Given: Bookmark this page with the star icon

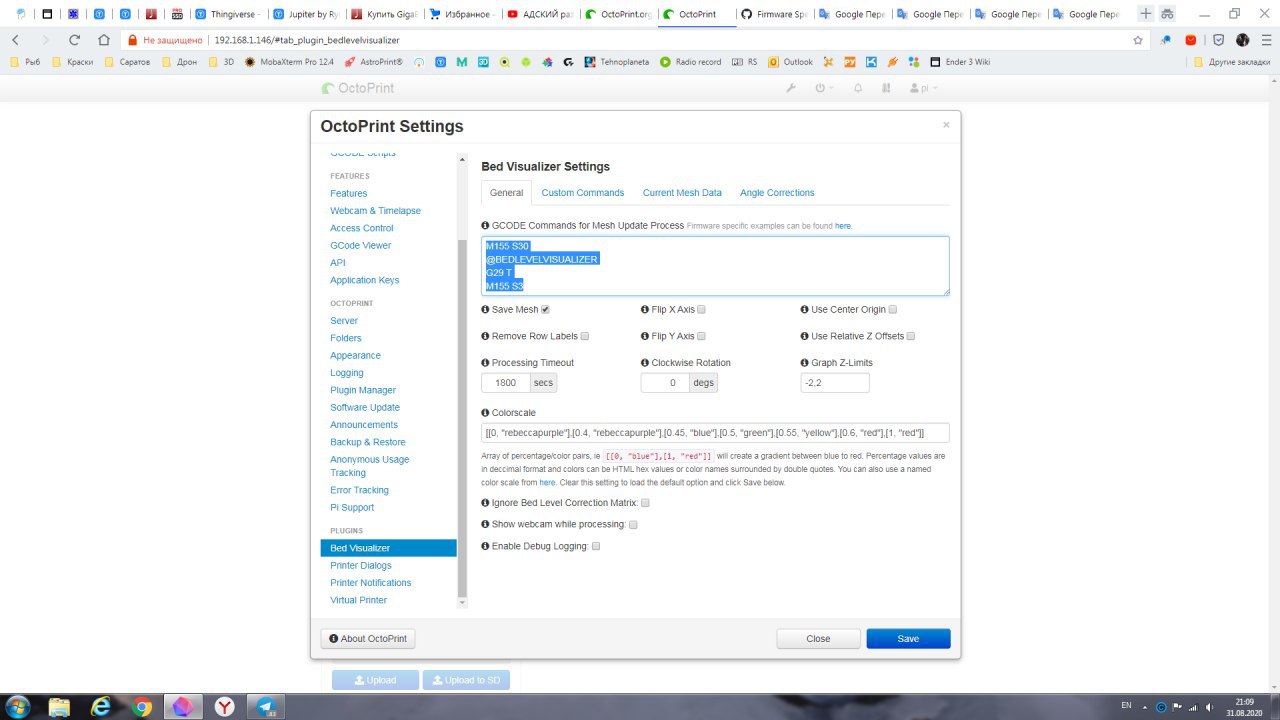Looking at the screenshot, I should pyautogui.click(x=1138, y=40).
